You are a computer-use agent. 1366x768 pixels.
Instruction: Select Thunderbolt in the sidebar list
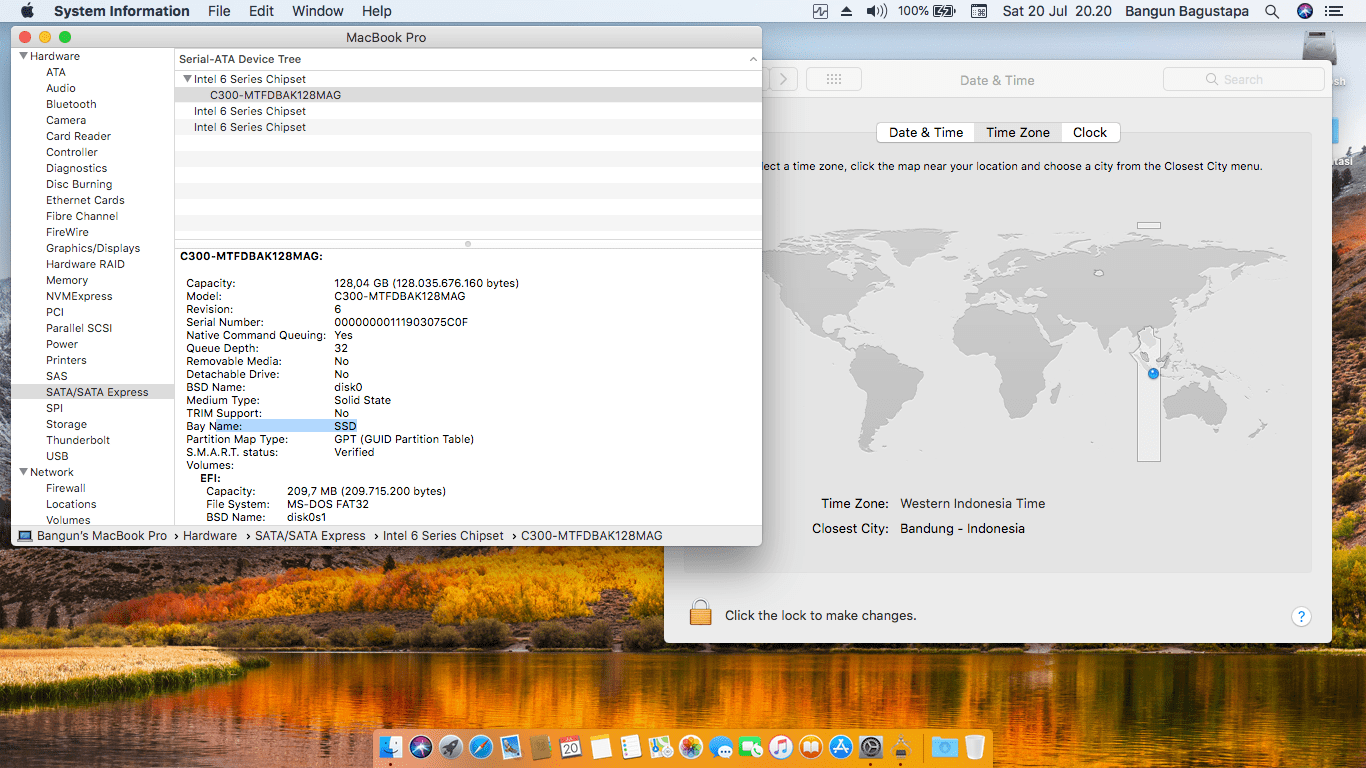tap(78, 440)
